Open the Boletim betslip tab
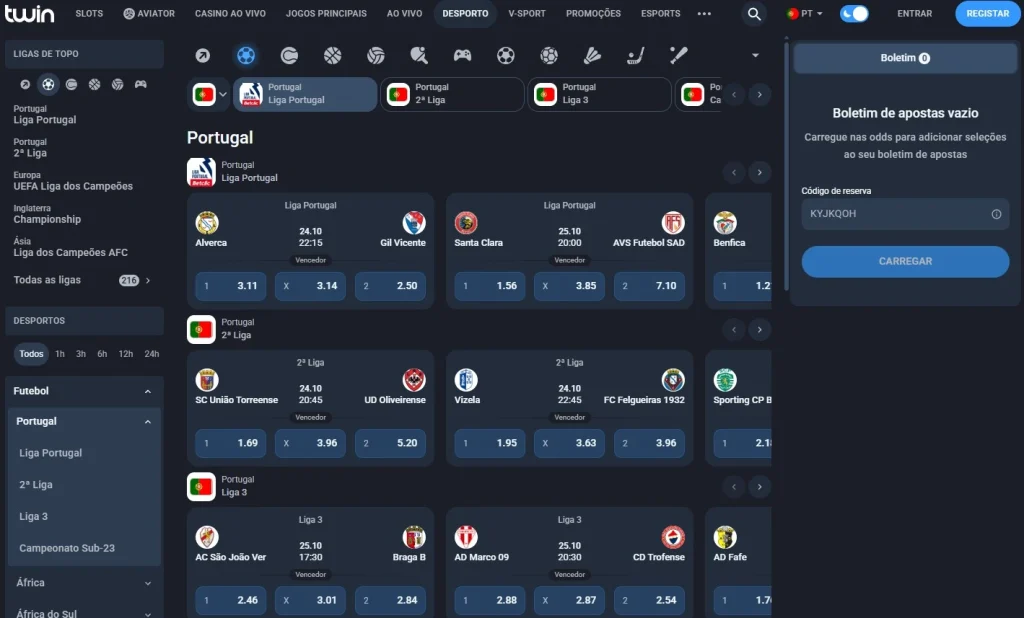This screenshot has height=618, width=1024. 905,58
